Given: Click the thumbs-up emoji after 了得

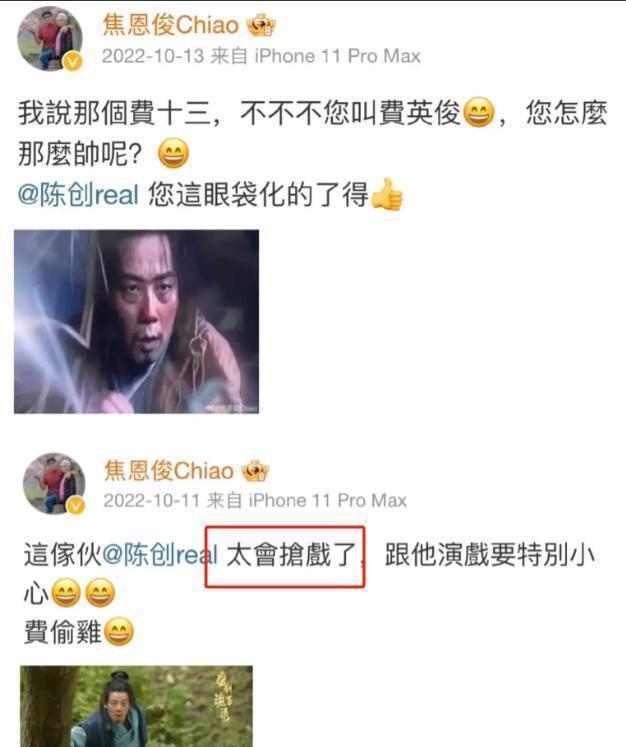Looking at the screenshot, I should coord(387,194).
